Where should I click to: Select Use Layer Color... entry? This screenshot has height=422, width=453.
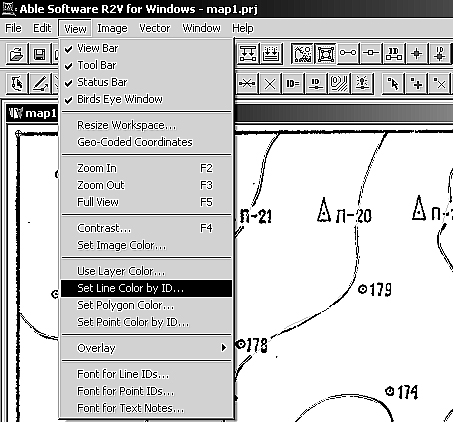click(147, 271)
